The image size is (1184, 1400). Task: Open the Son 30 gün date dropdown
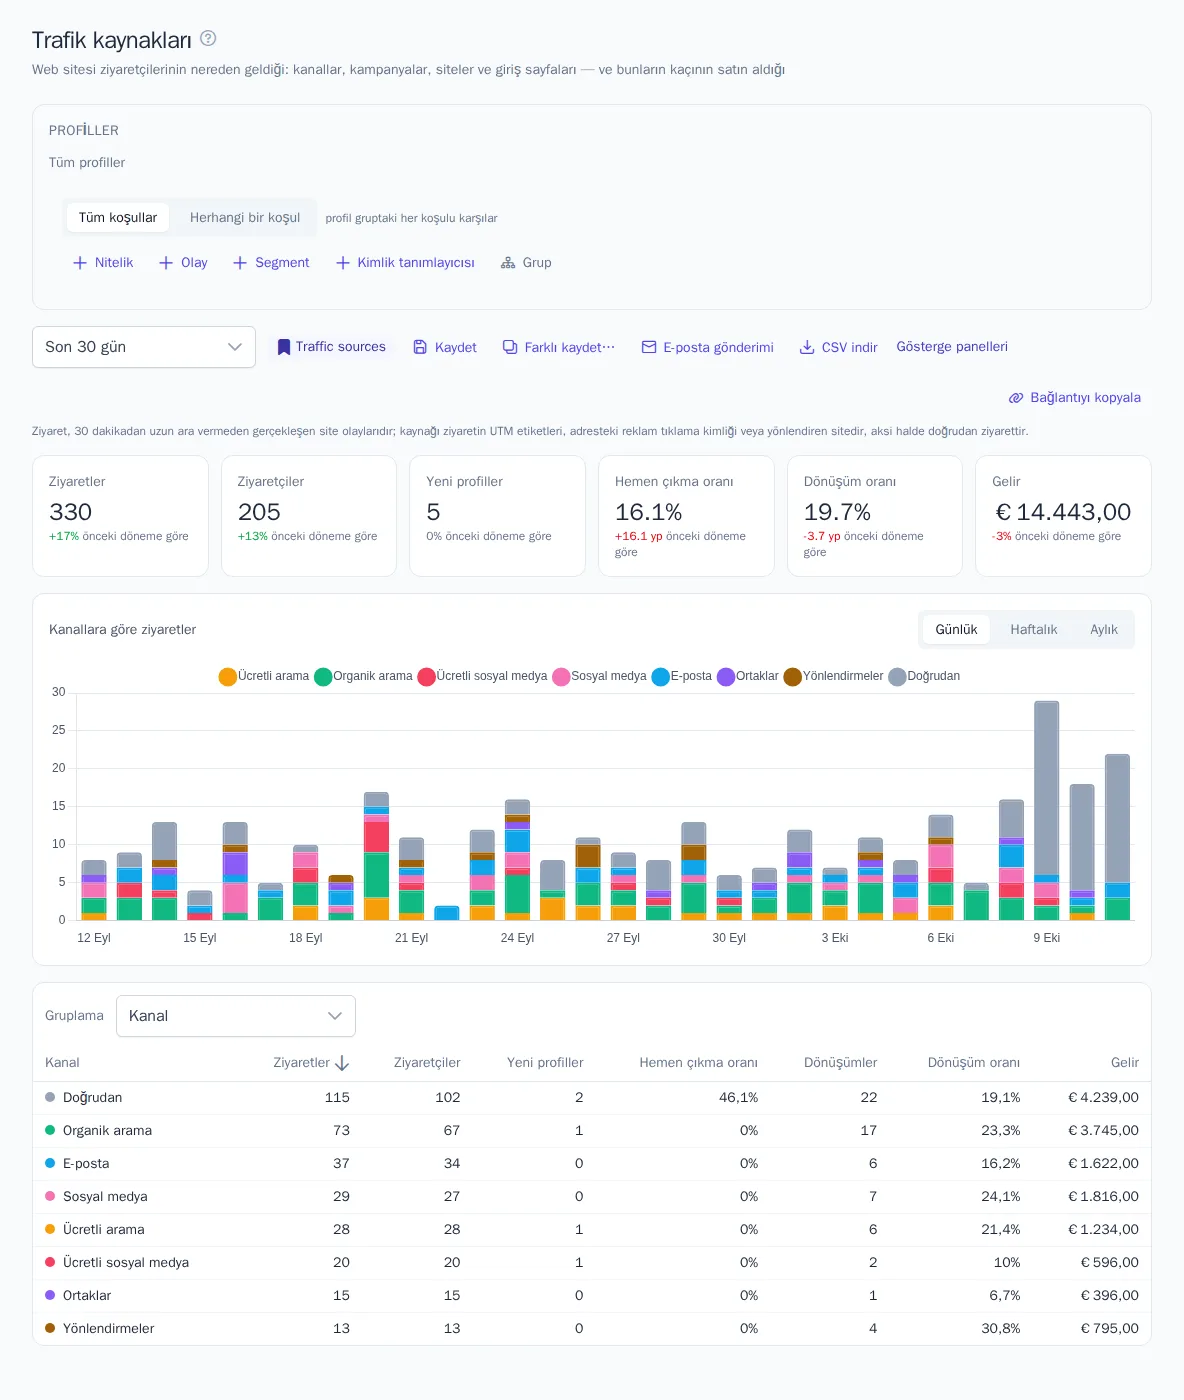click(144, 347)
